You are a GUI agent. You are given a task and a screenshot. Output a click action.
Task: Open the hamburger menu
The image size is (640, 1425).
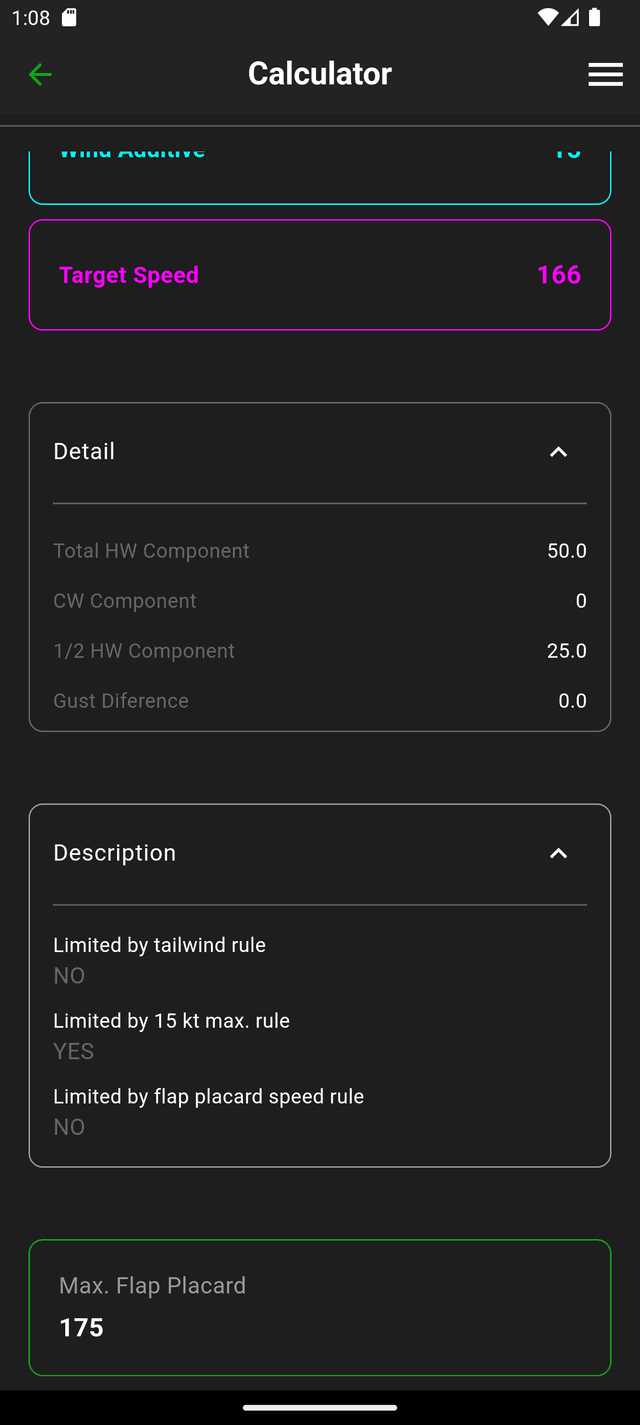tap(605, 74)
